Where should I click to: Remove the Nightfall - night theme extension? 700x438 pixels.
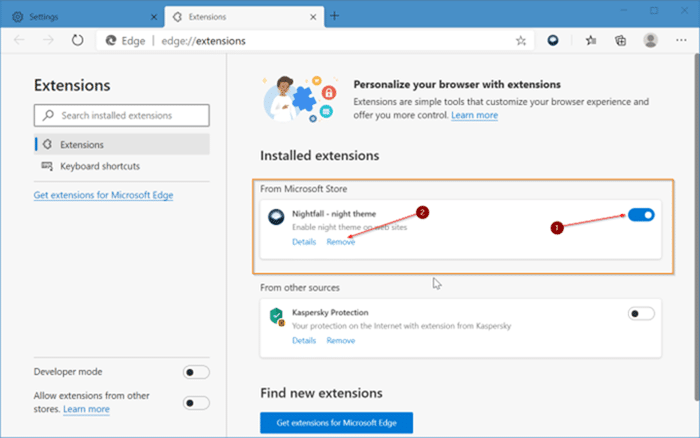tap(341, 242)
